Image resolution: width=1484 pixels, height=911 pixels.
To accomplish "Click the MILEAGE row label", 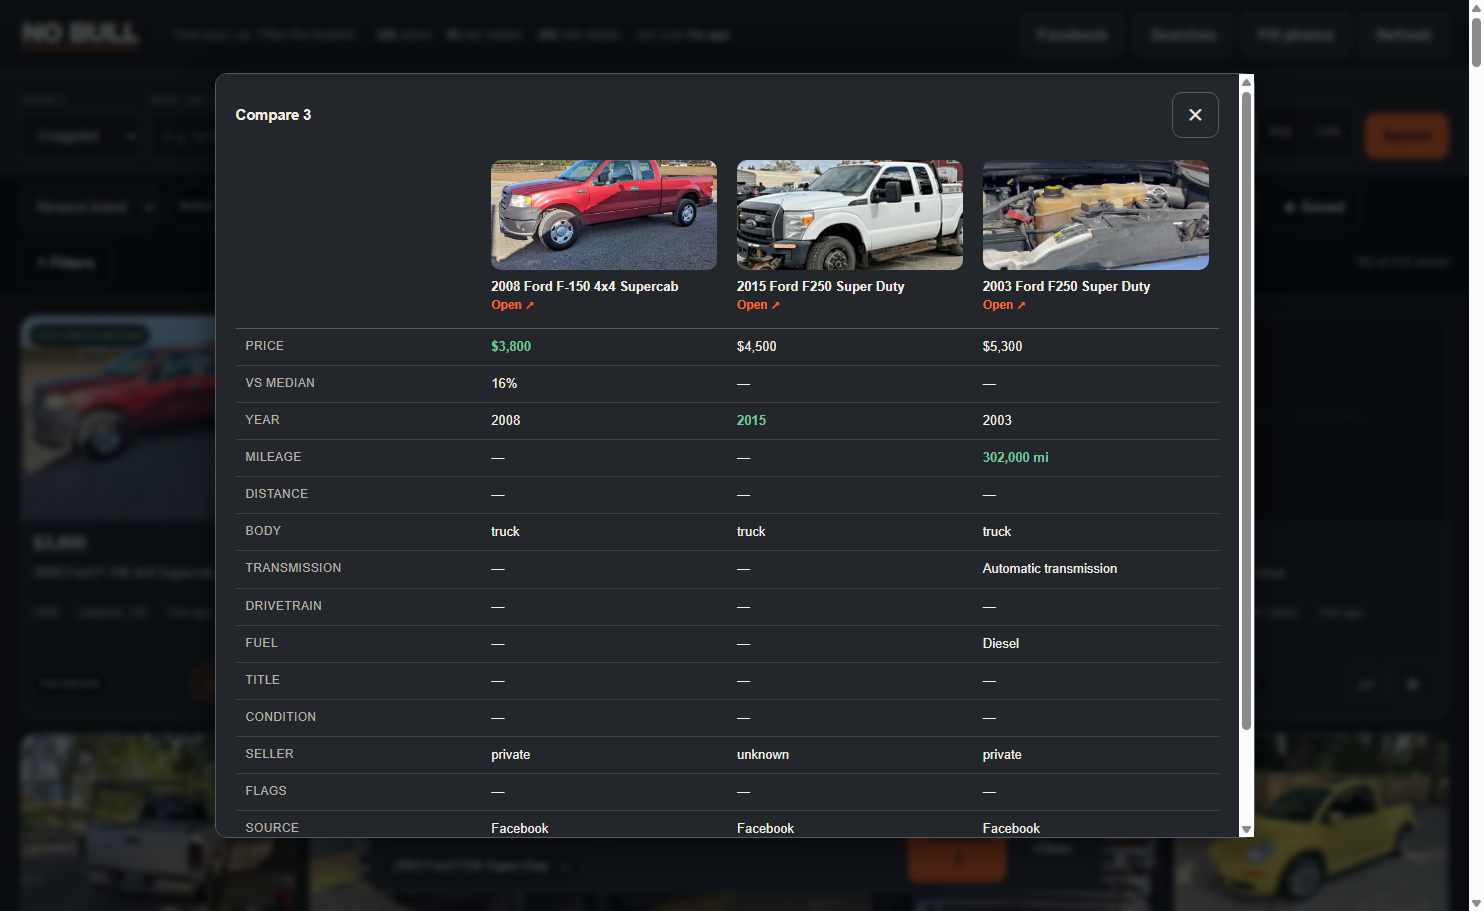I will click(x=273, y=457).
